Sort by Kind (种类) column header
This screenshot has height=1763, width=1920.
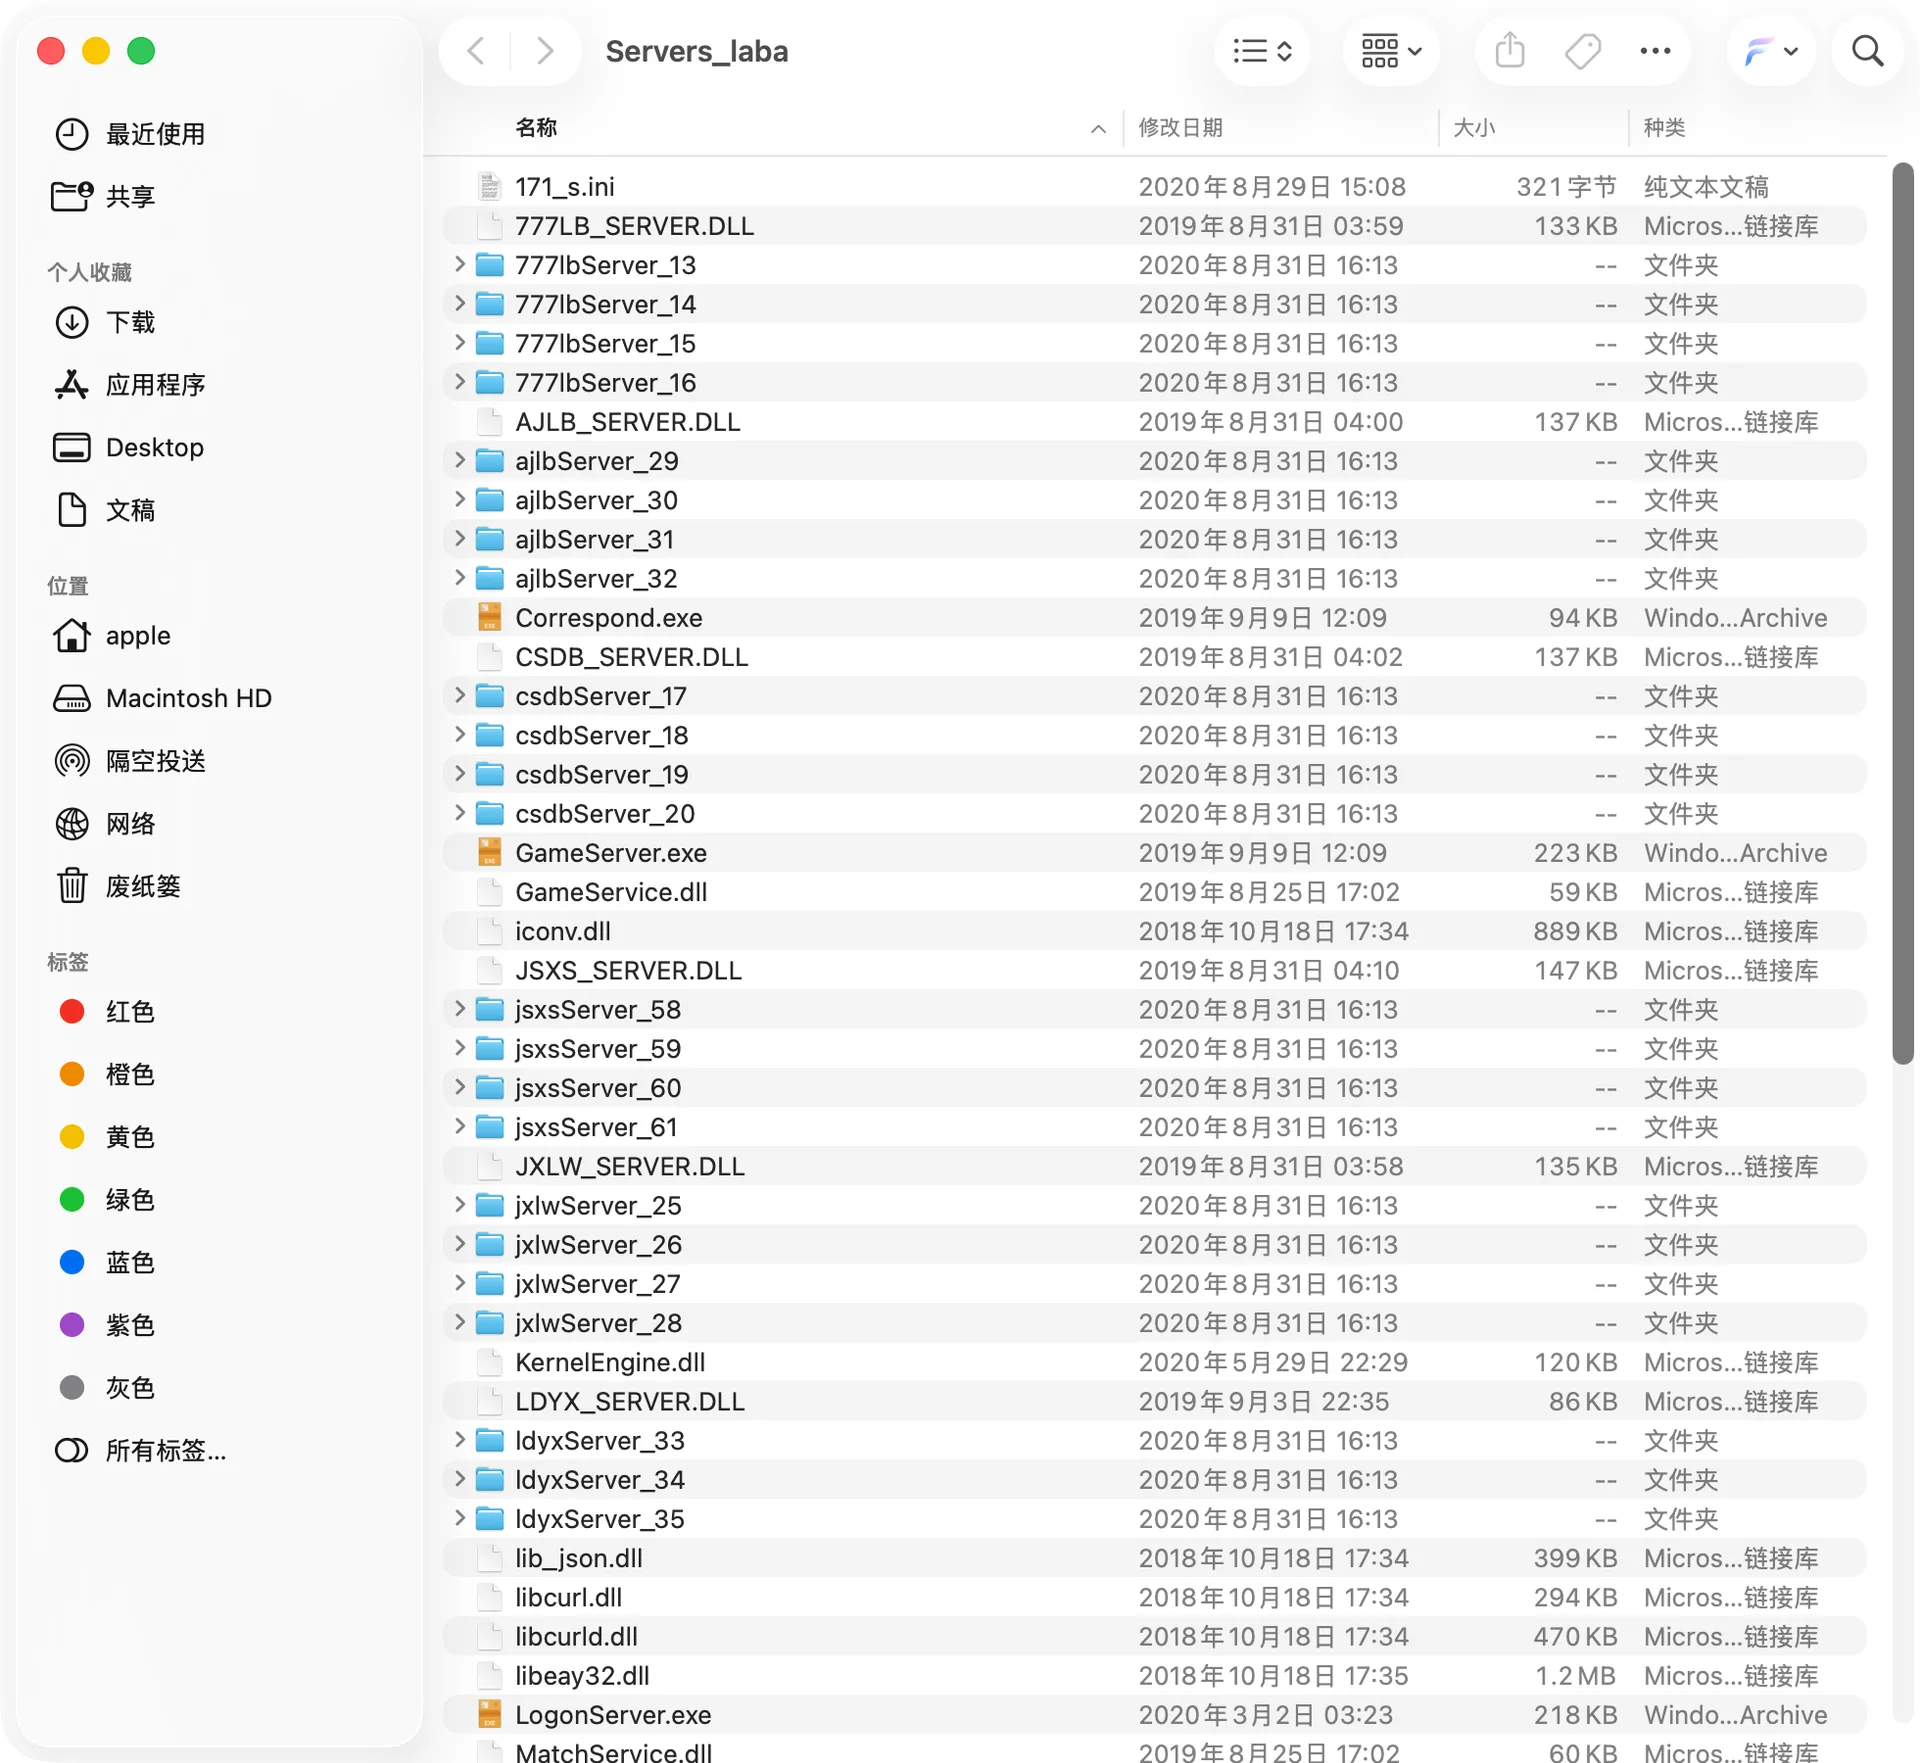[x=1665, y=128]
